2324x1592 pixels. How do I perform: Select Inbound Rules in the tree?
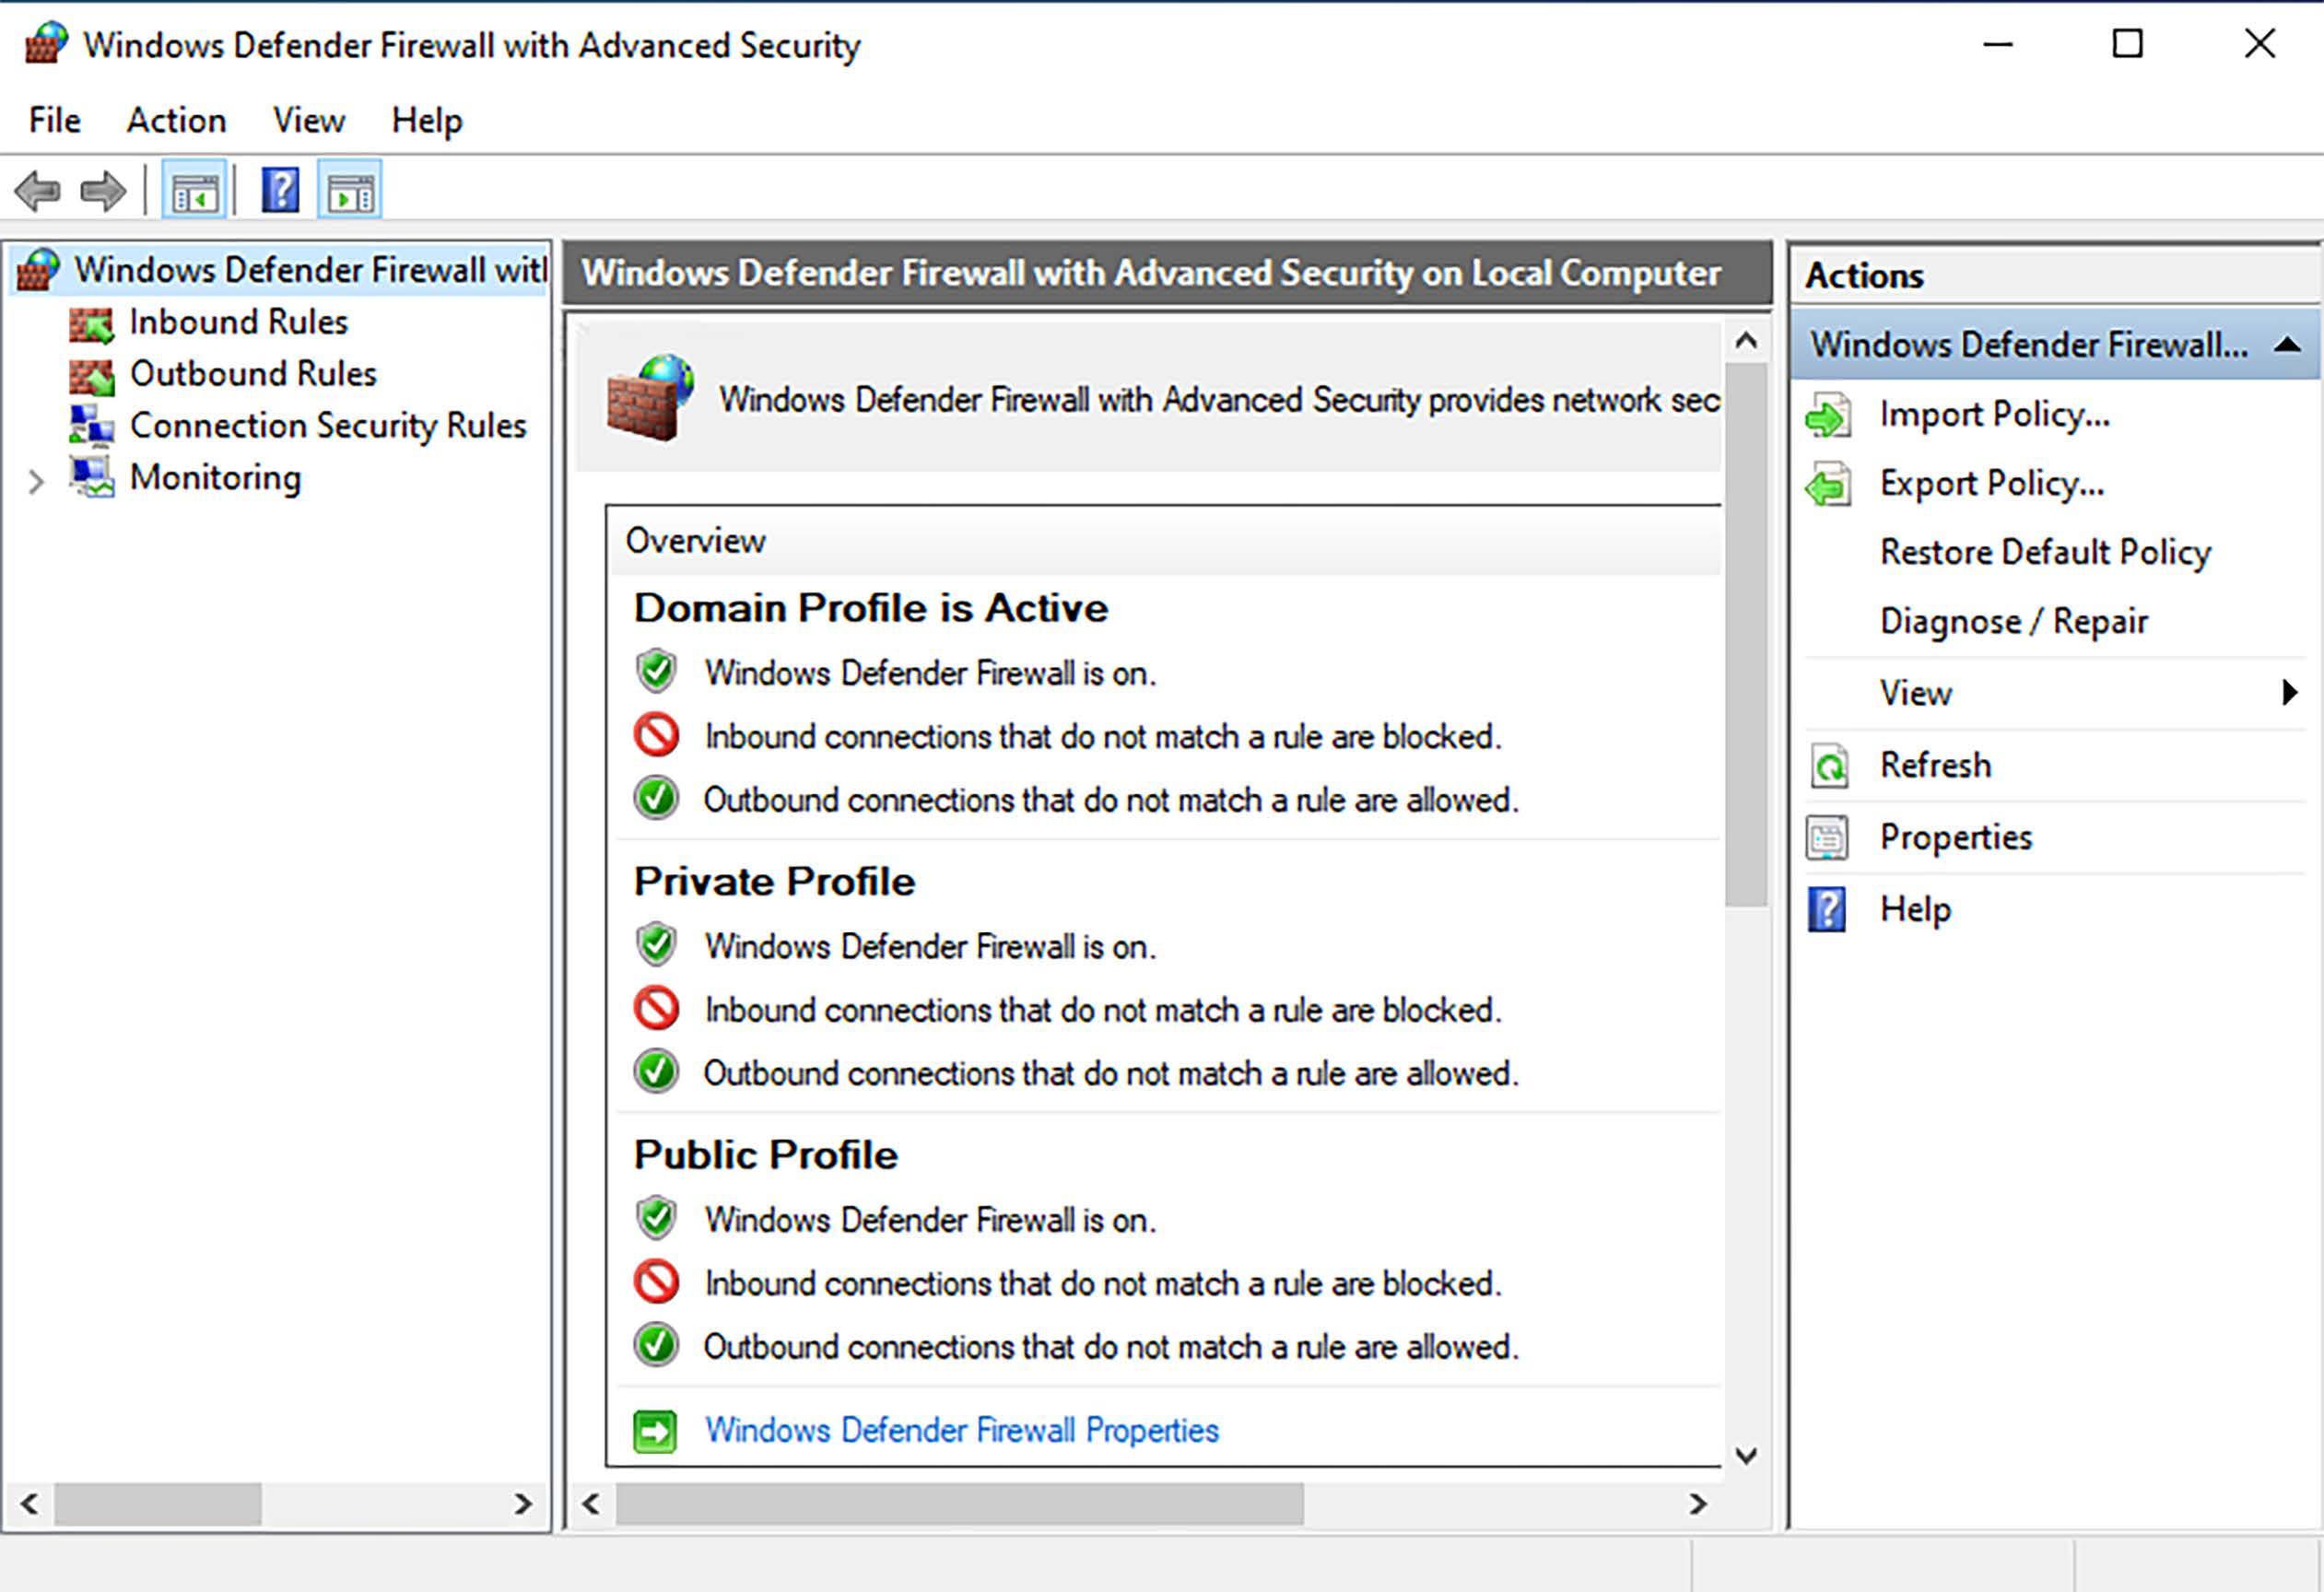click(x=239, y=322)
